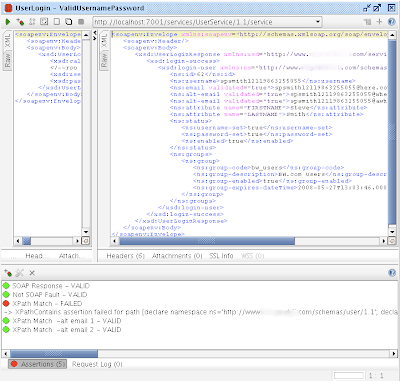The width and height of the screenshot is (400, 381).
Task: Minimize internal window icon in title bar
Action: tap(367, 8)
